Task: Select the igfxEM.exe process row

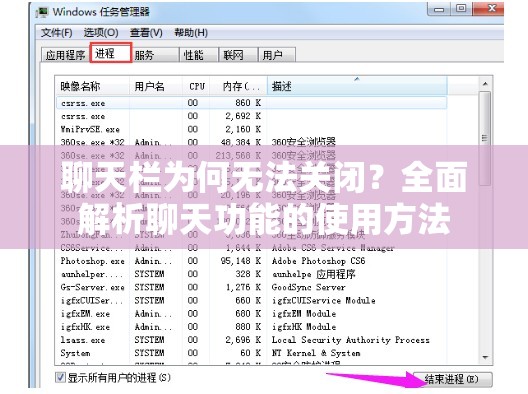Action: coord(252,314)
